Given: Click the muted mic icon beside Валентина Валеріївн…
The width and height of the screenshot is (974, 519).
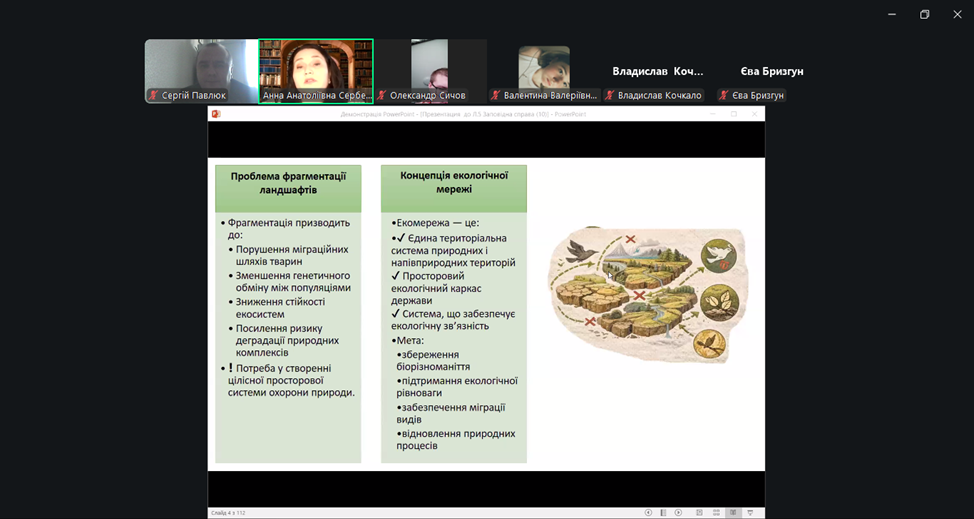Looking at the screenshot, I should pyautogui.click(x=496, y=96).
